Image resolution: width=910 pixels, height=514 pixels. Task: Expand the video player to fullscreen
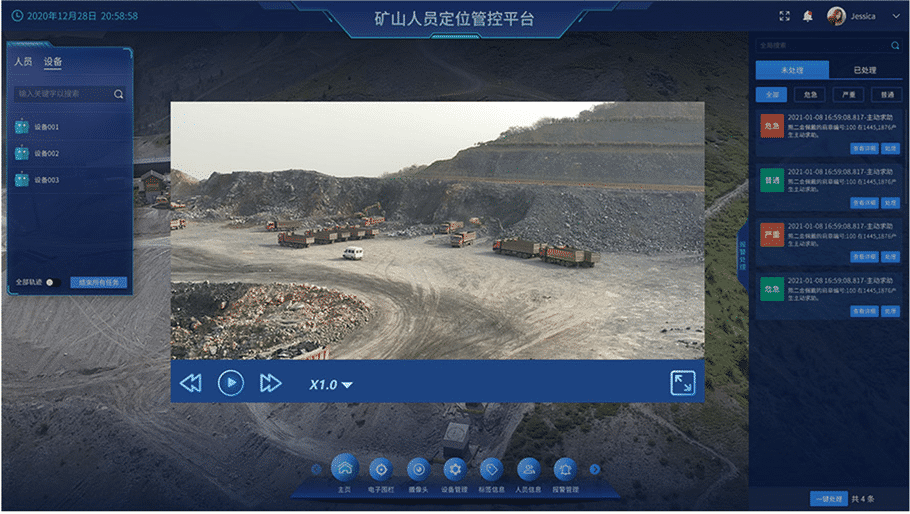coord(682,383)
